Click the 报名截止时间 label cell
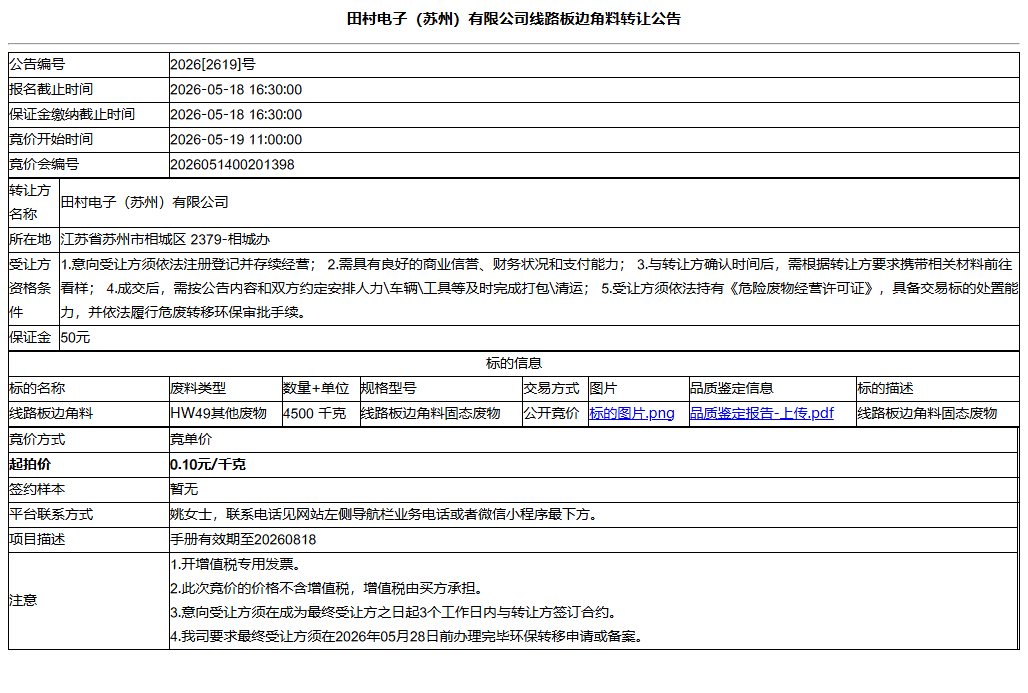 point(89,90)
